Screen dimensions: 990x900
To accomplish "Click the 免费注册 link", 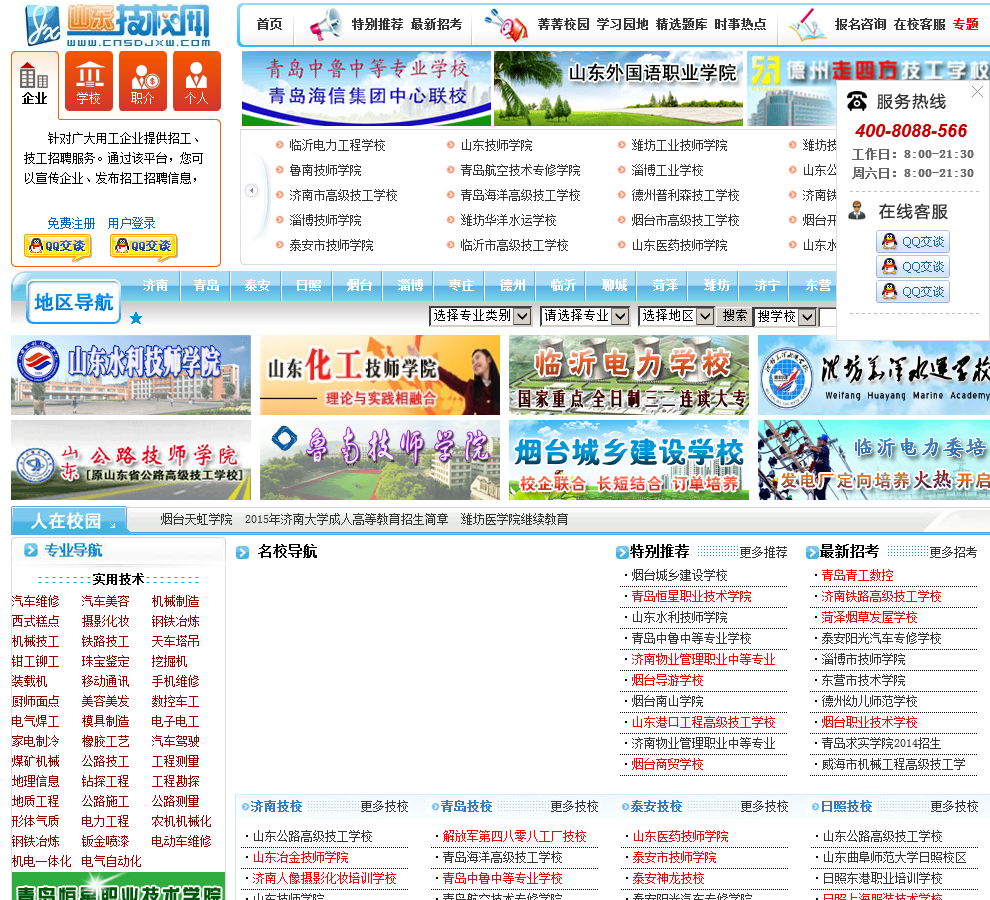I will coord(71,223).
